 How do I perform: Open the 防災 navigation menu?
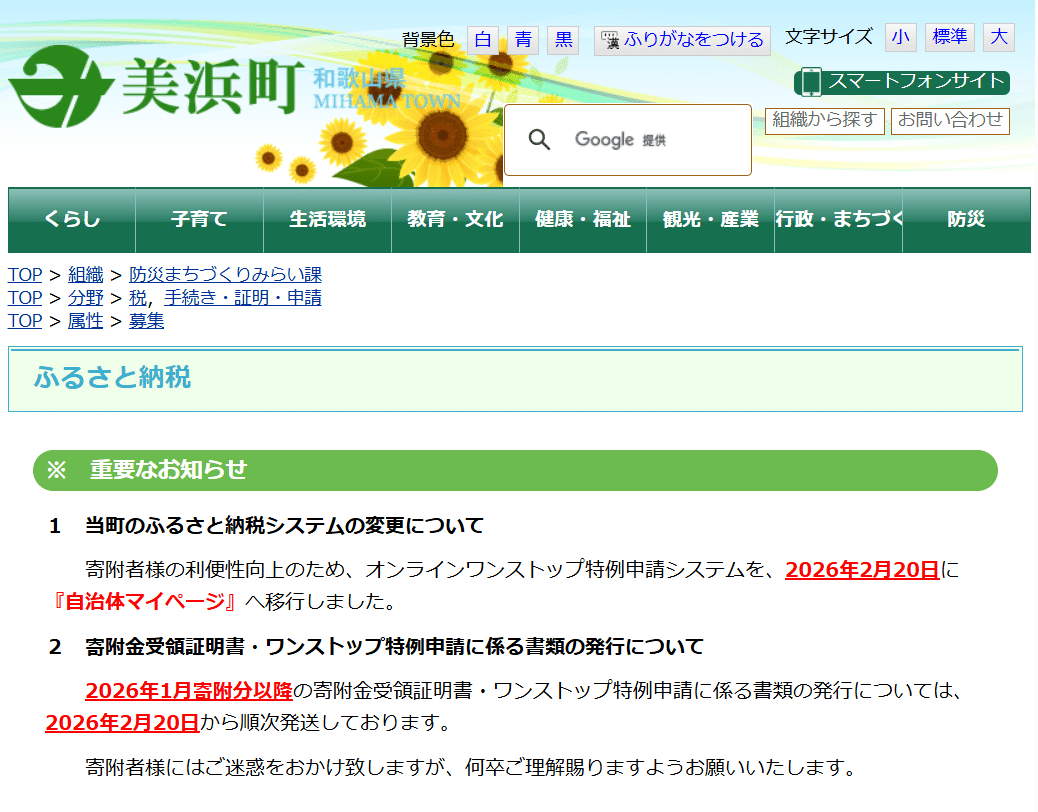(x=966, y=220)
